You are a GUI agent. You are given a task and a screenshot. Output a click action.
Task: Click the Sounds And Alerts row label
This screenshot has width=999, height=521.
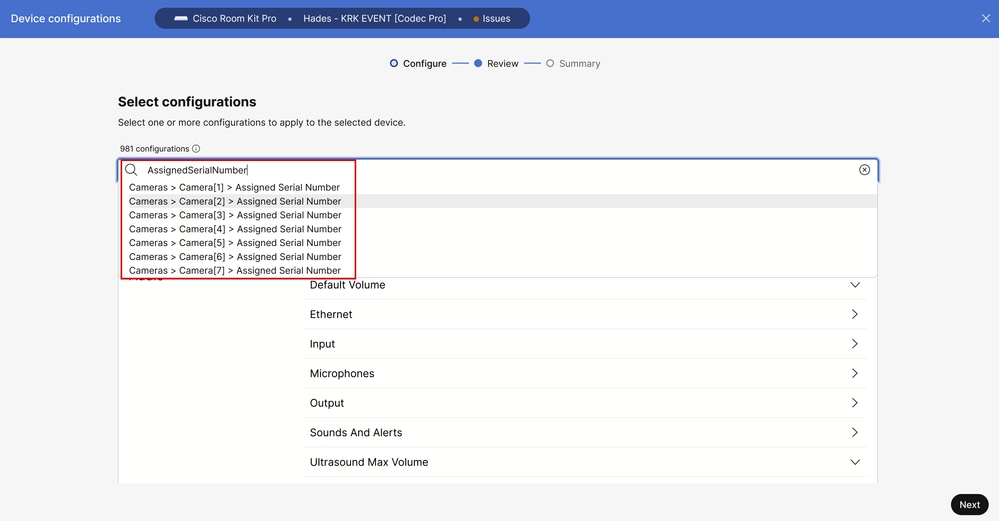coord(356,432)
